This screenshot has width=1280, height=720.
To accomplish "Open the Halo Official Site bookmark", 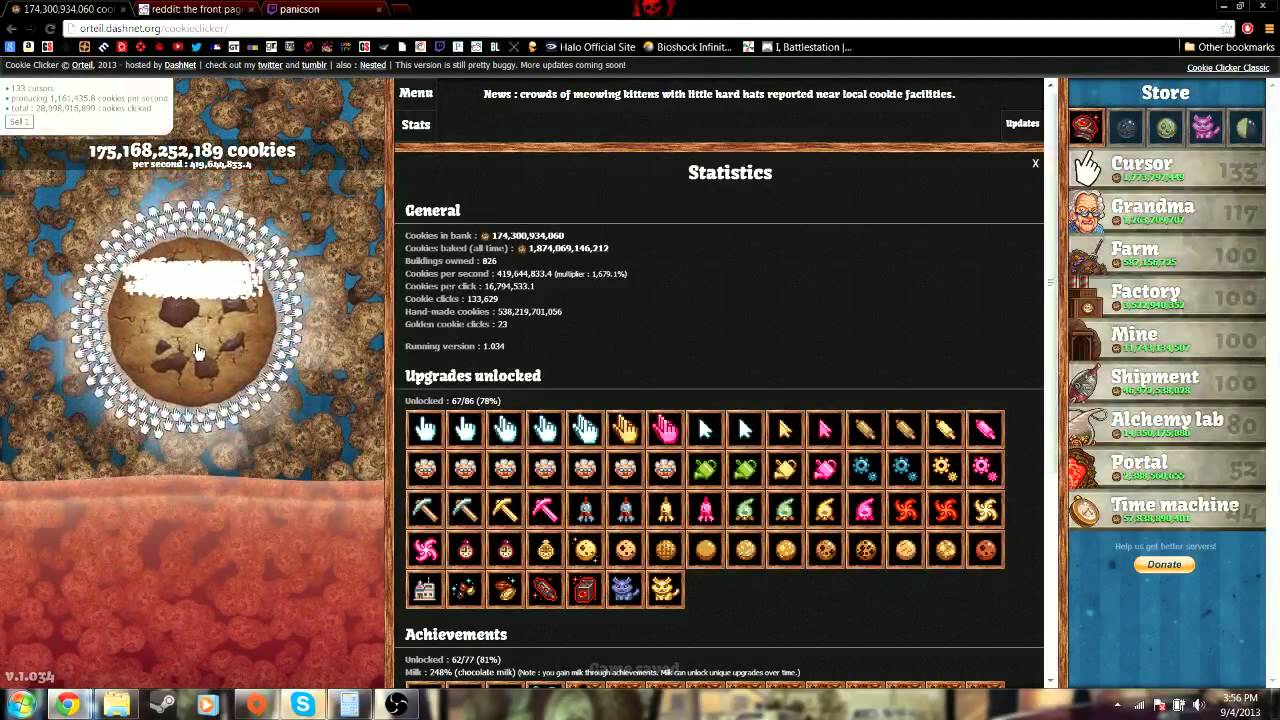I will tap(589, 47).
